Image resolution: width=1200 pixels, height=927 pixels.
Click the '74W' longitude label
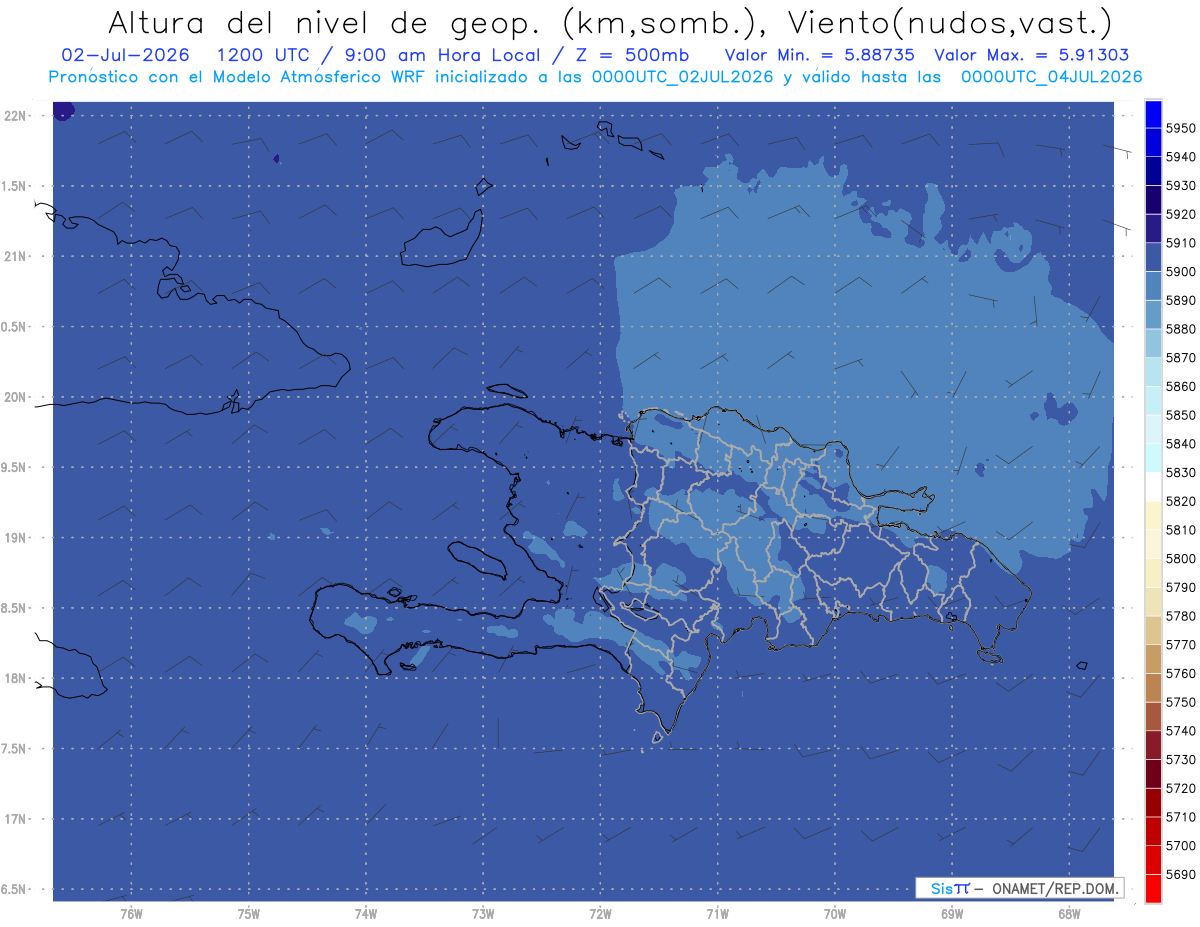(366, 914)
